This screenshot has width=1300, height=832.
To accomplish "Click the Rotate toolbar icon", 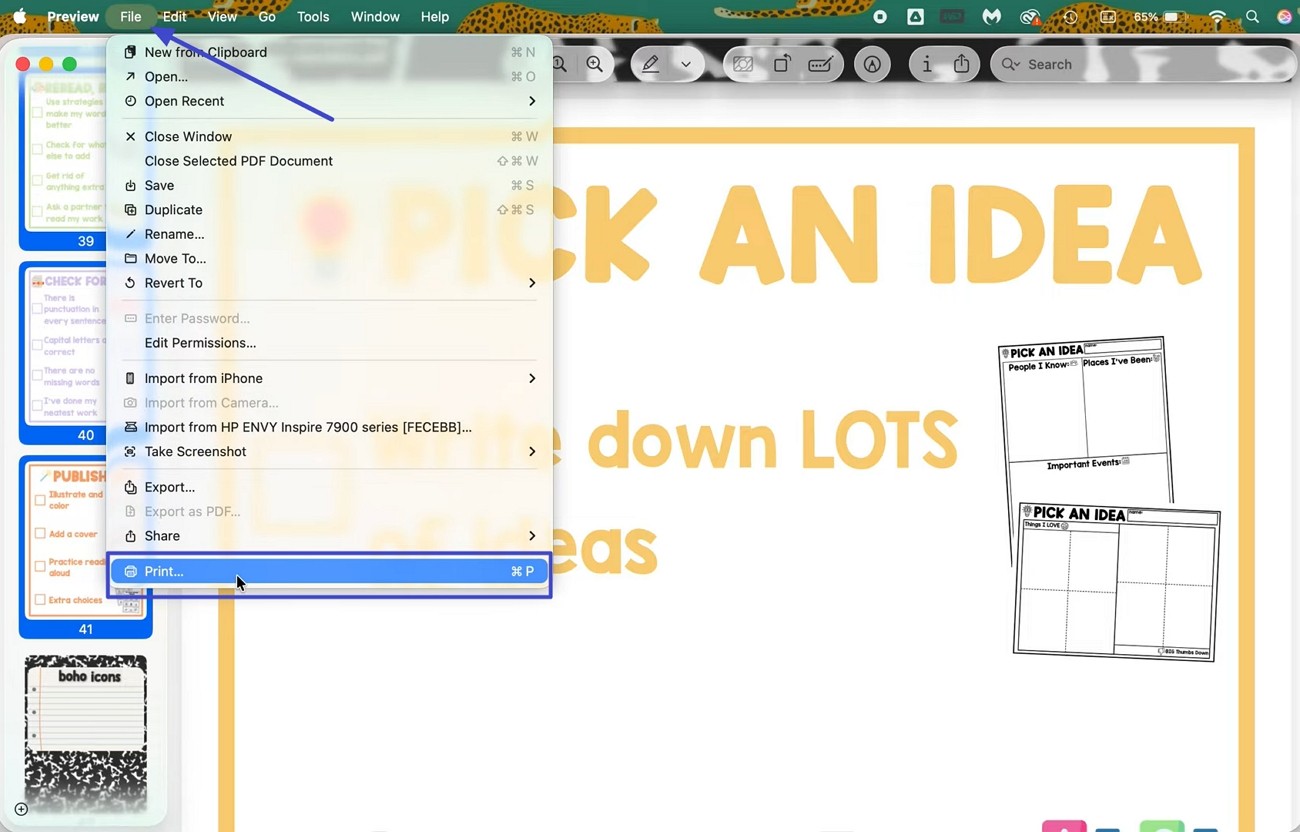I will coord(782,64).
